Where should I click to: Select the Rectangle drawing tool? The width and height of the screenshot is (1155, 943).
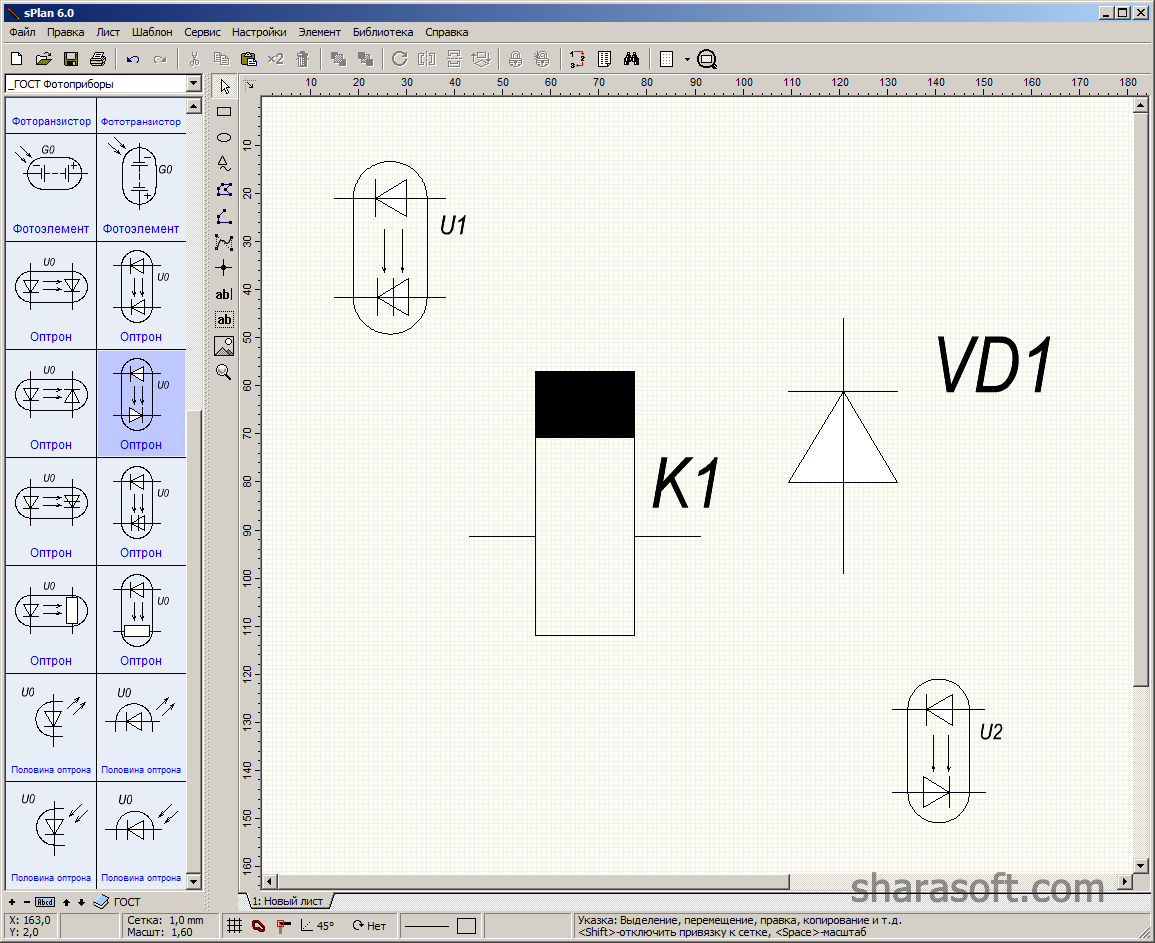[x=224, y=112]
